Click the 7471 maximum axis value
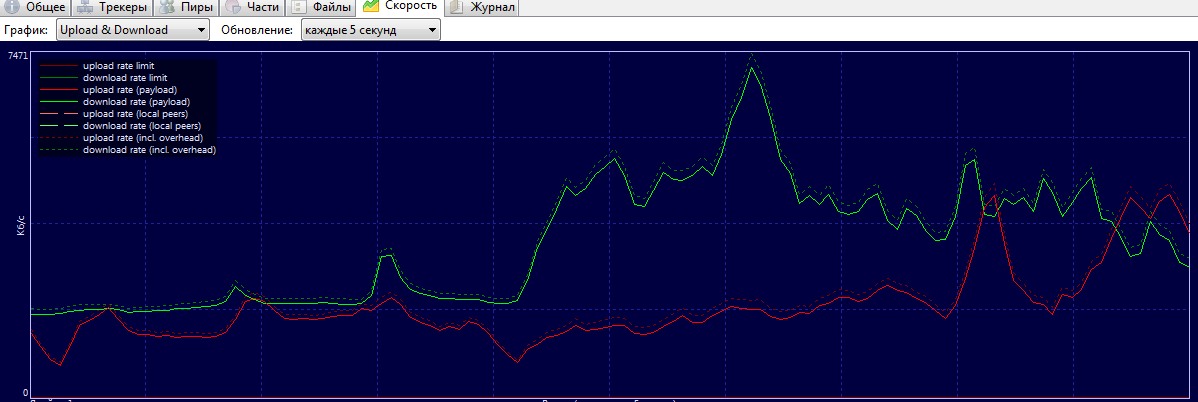This screenshot has height=402, width=1198. (x=17, y=57)
